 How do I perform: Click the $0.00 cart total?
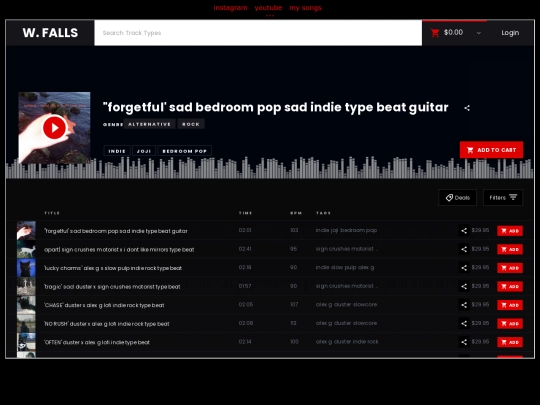click(453, 32)
